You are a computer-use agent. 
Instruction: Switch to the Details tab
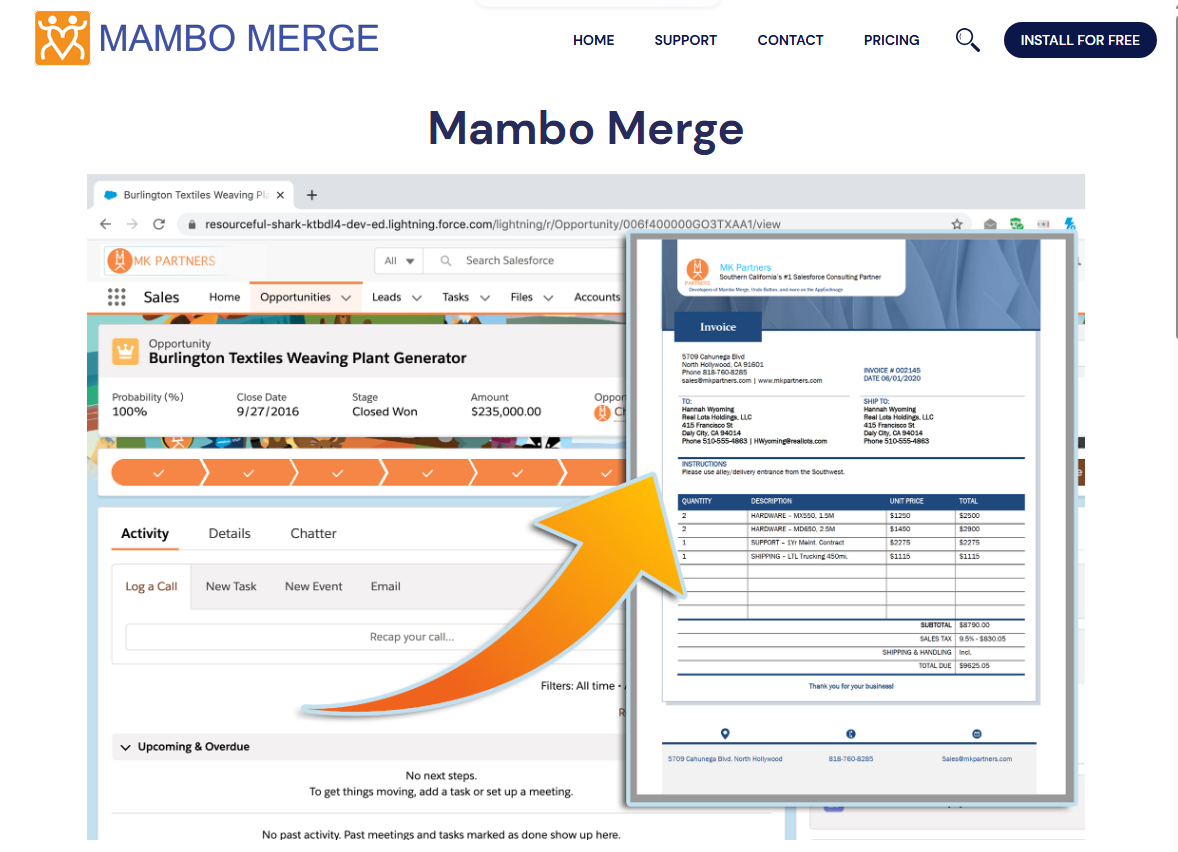click(229, 533)
